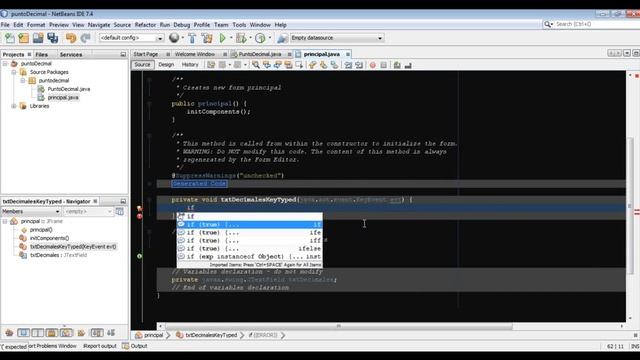Open the Navigate menu
Image resolution: width=640 pixels, height=360 pixels.
(x=99, y=25)
